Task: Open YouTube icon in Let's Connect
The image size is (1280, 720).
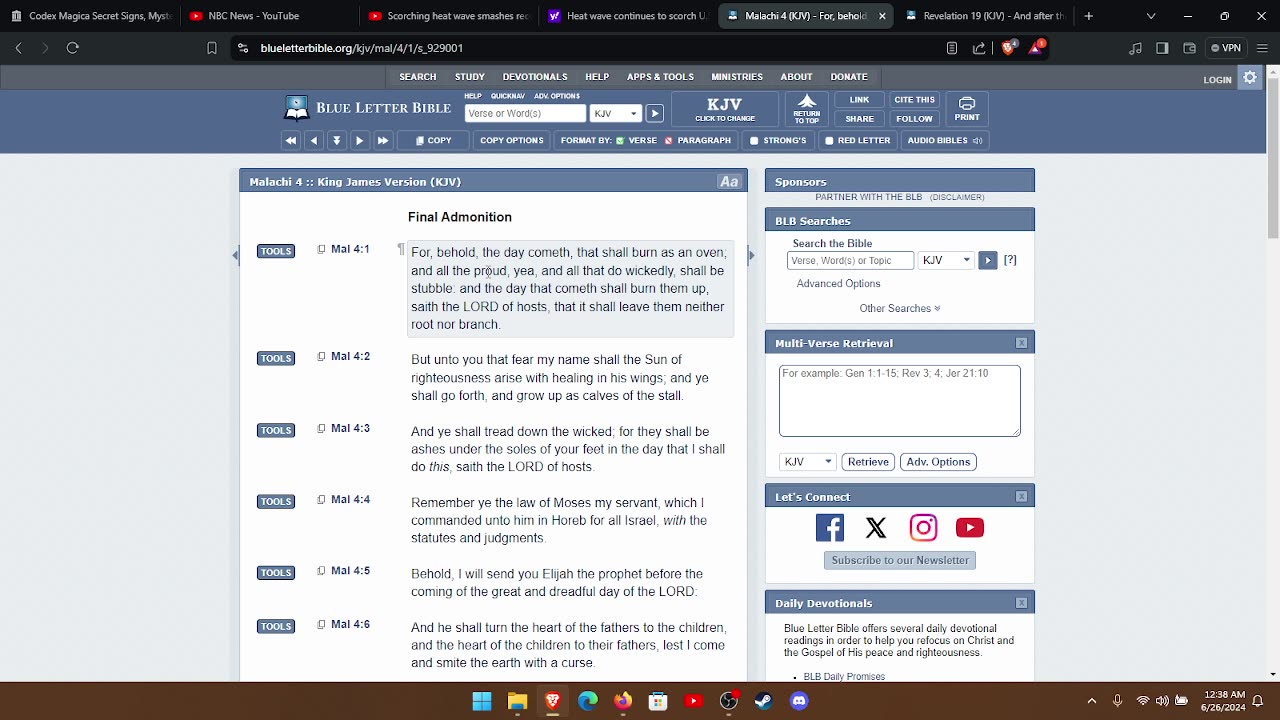Action: tap(970, 527)
